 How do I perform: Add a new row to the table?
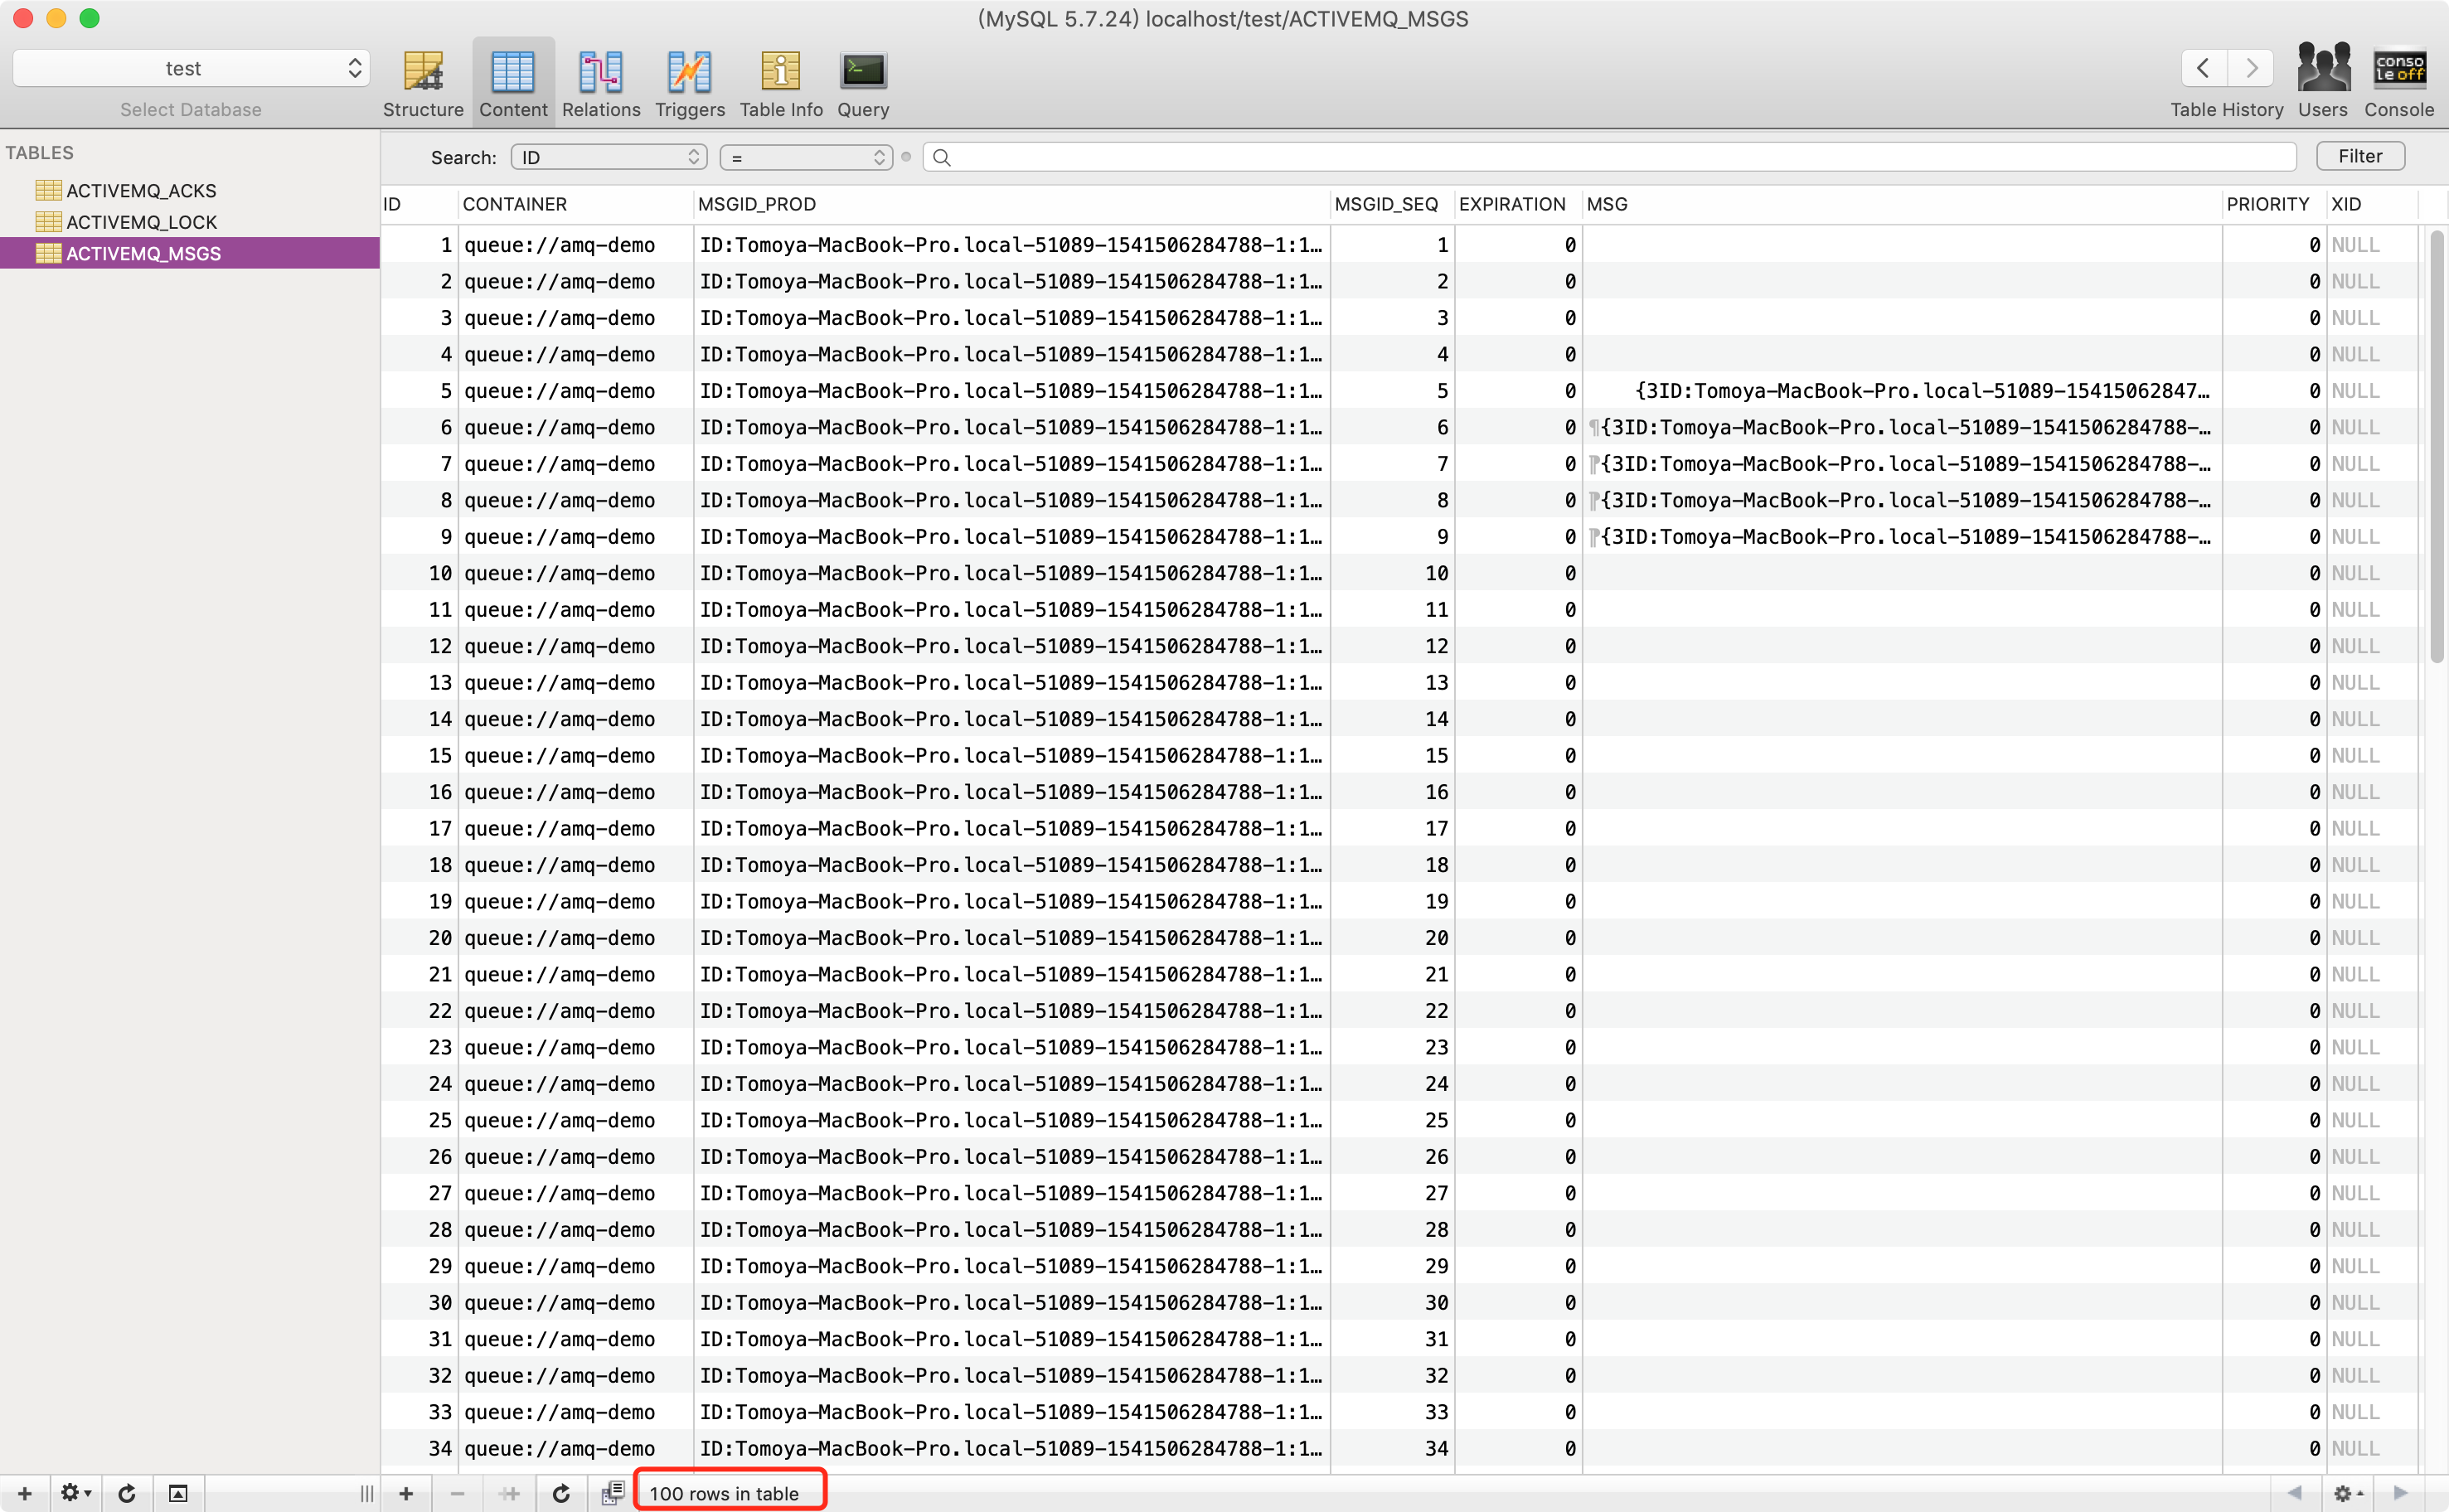click(406, 1493)
